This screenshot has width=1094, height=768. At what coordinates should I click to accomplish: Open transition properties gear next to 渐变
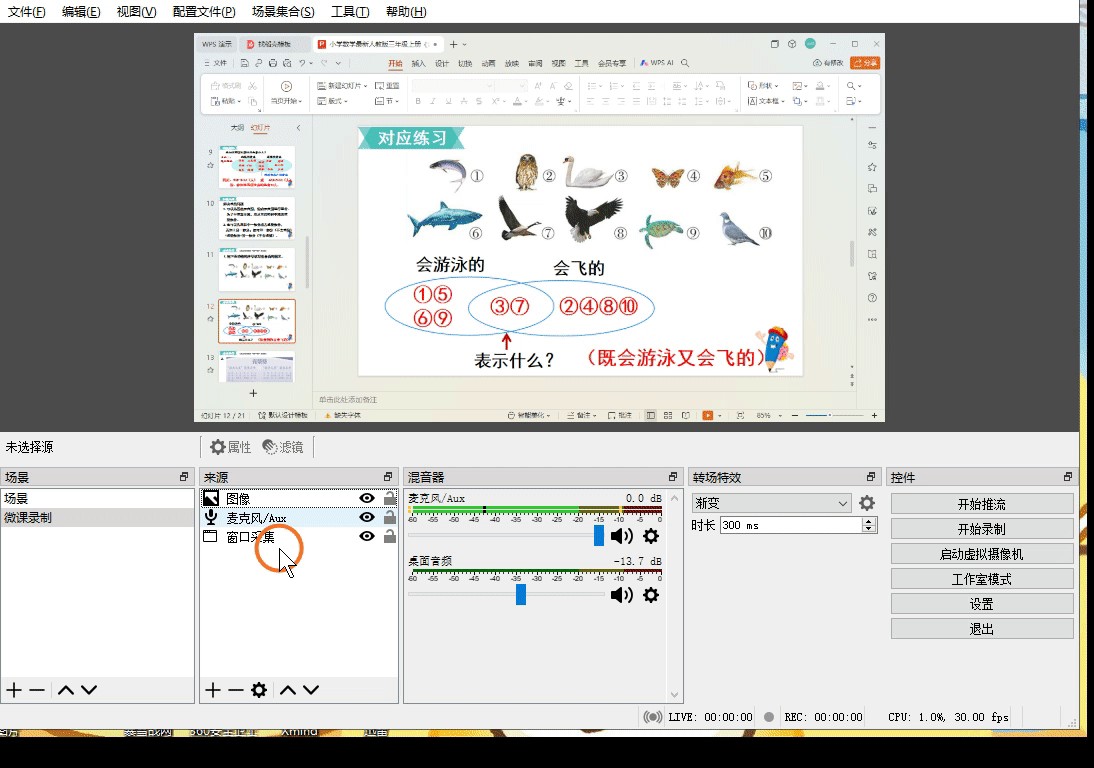pos(867,503)
